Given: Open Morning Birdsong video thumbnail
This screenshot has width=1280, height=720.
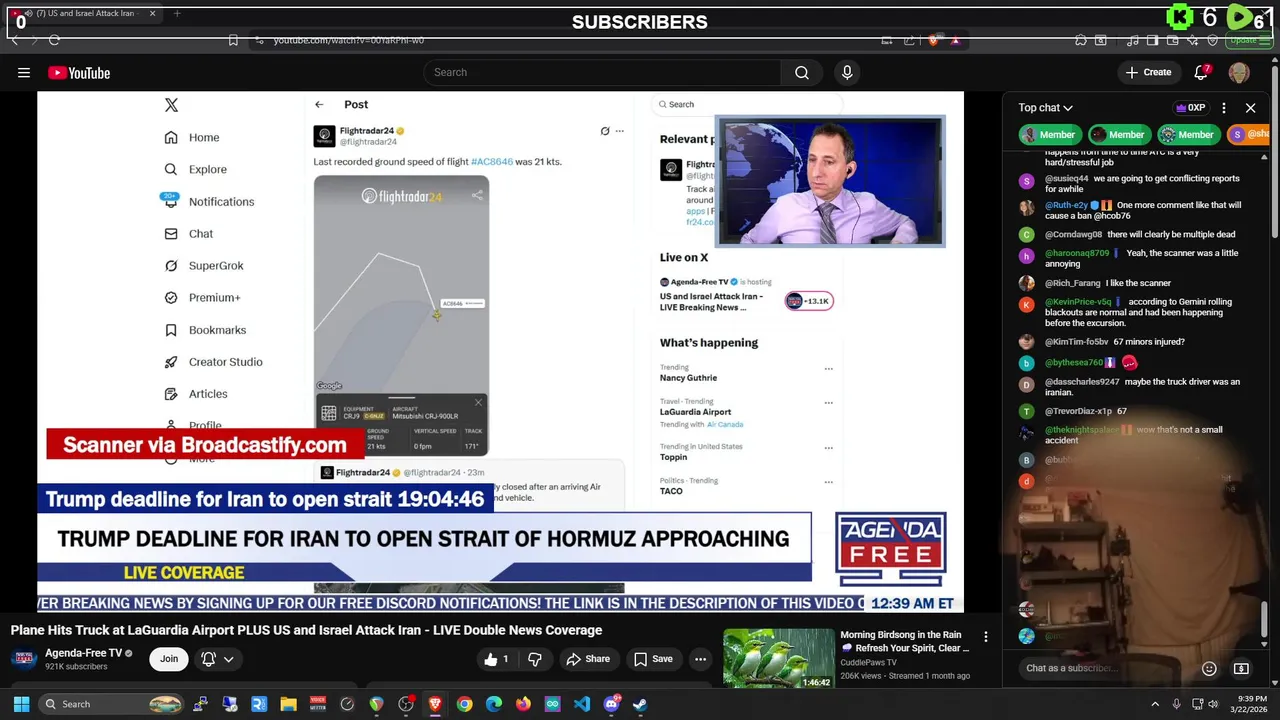Looking at the screenshot, I should [778, 658].
